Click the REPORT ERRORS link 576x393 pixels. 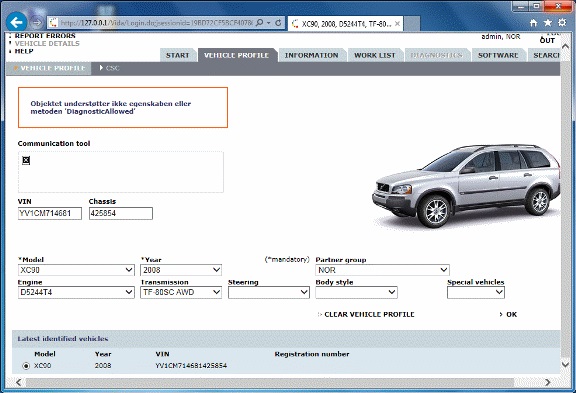tap(45, 36)
